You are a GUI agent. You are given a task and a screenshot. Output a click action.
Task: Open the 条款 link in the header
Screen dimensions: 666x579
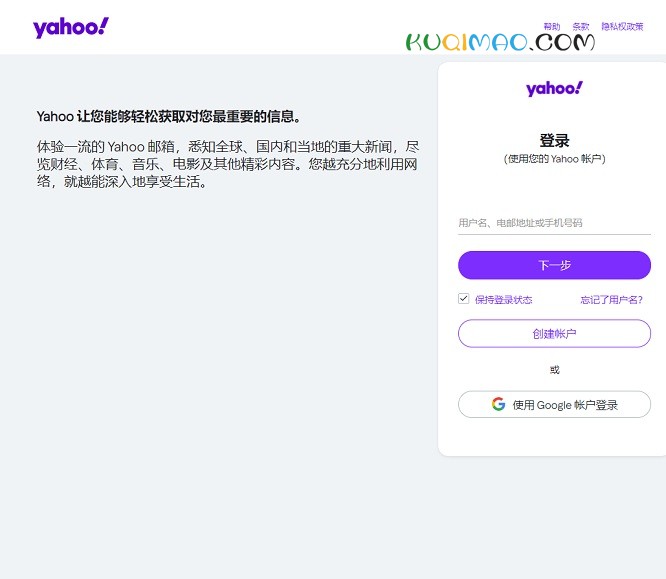pyautogui.click(x=581, y=27)
